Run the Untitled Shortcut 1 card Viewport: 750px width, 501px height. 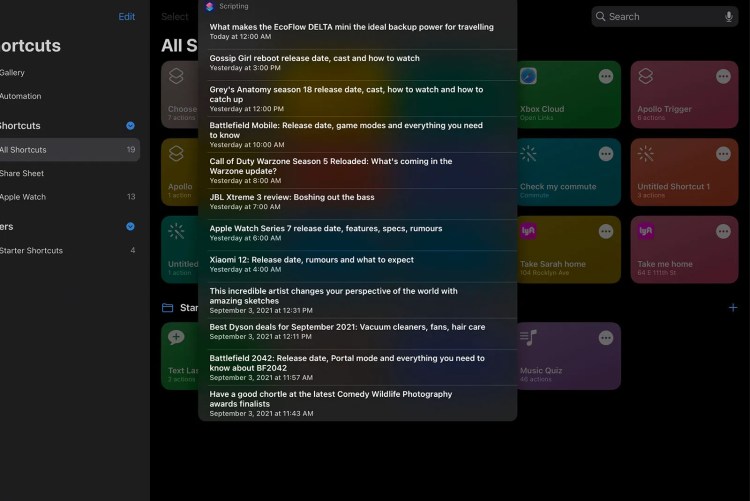(684, 172)
